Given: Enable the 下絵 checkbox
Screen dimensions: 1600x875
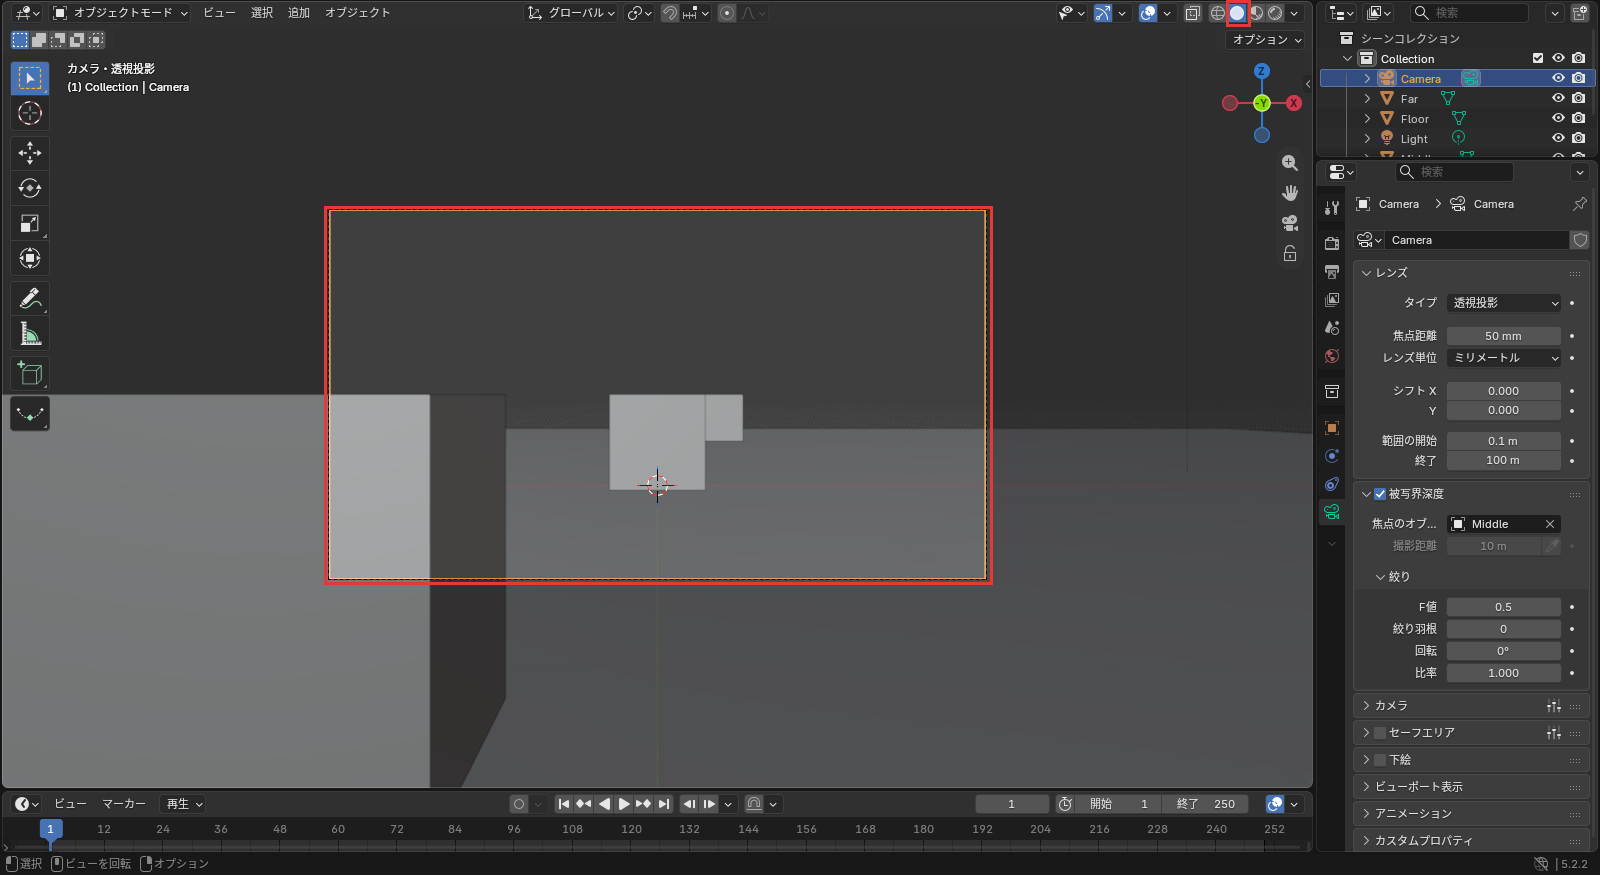Looking at the screenshot, I should coord(1380,760).
